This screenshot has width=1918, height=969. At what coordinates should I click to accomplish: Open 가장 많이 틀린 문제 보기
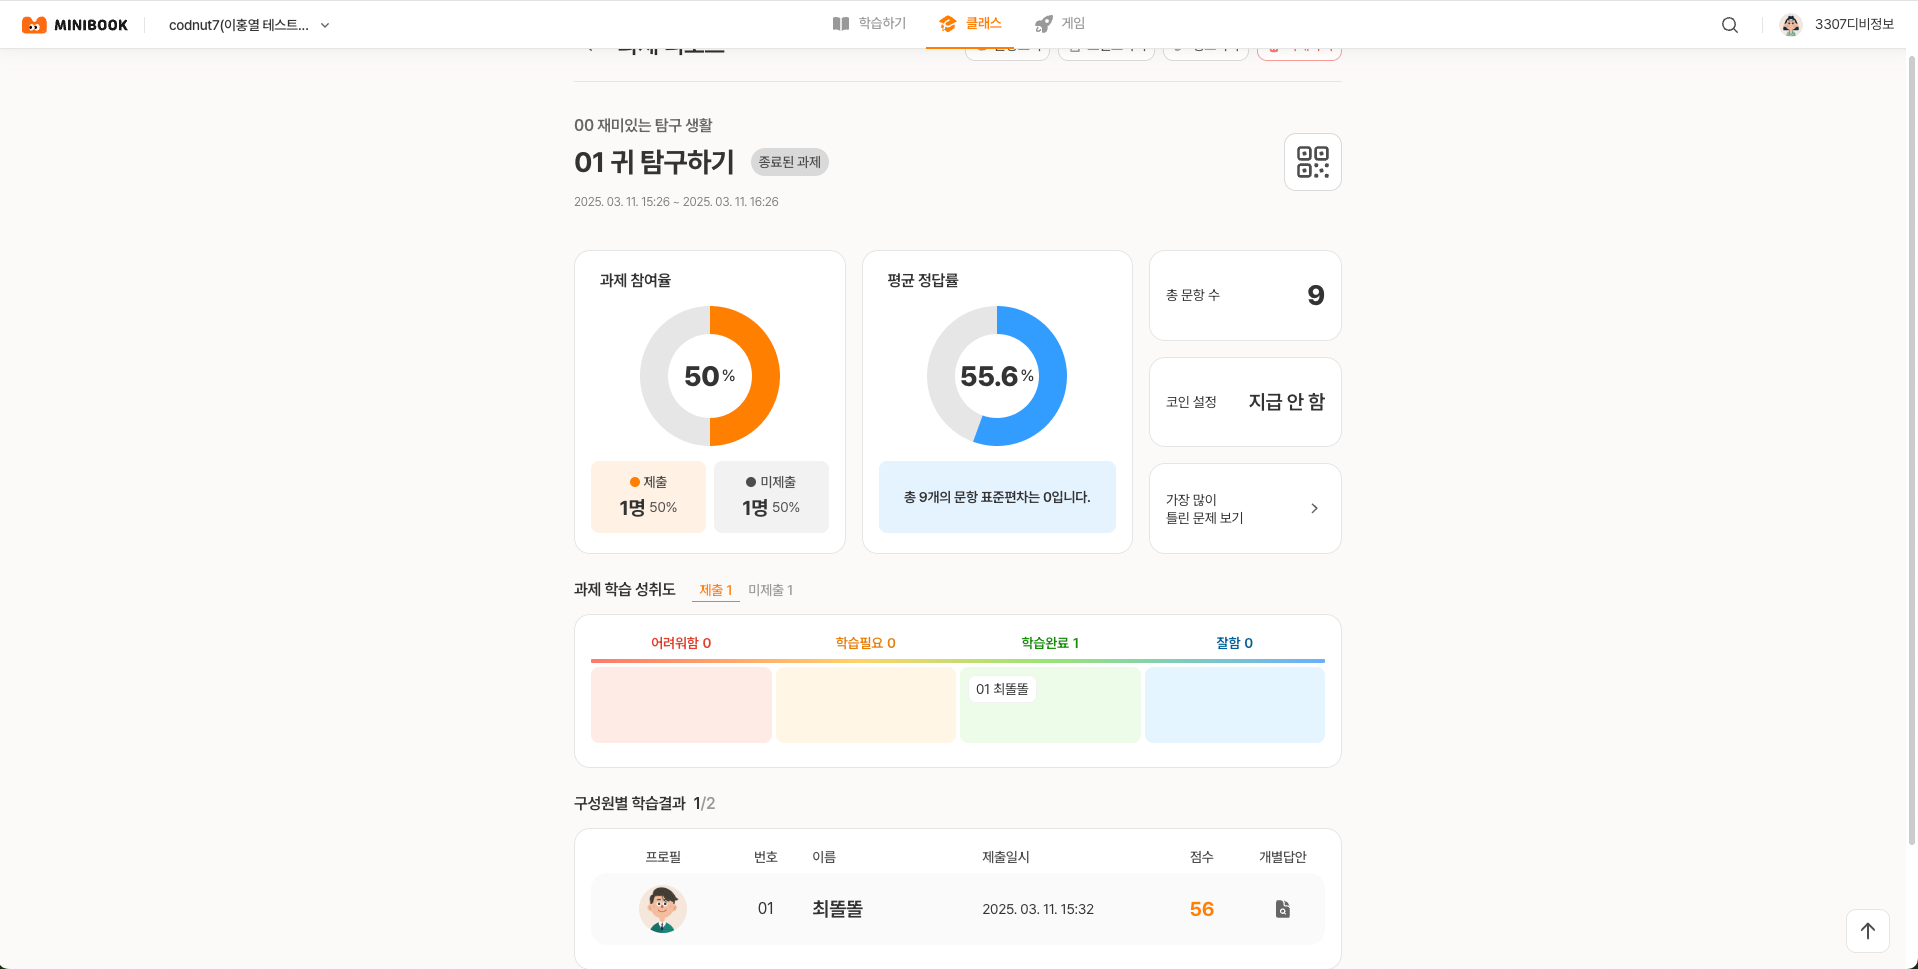[x=1244, y=508]
